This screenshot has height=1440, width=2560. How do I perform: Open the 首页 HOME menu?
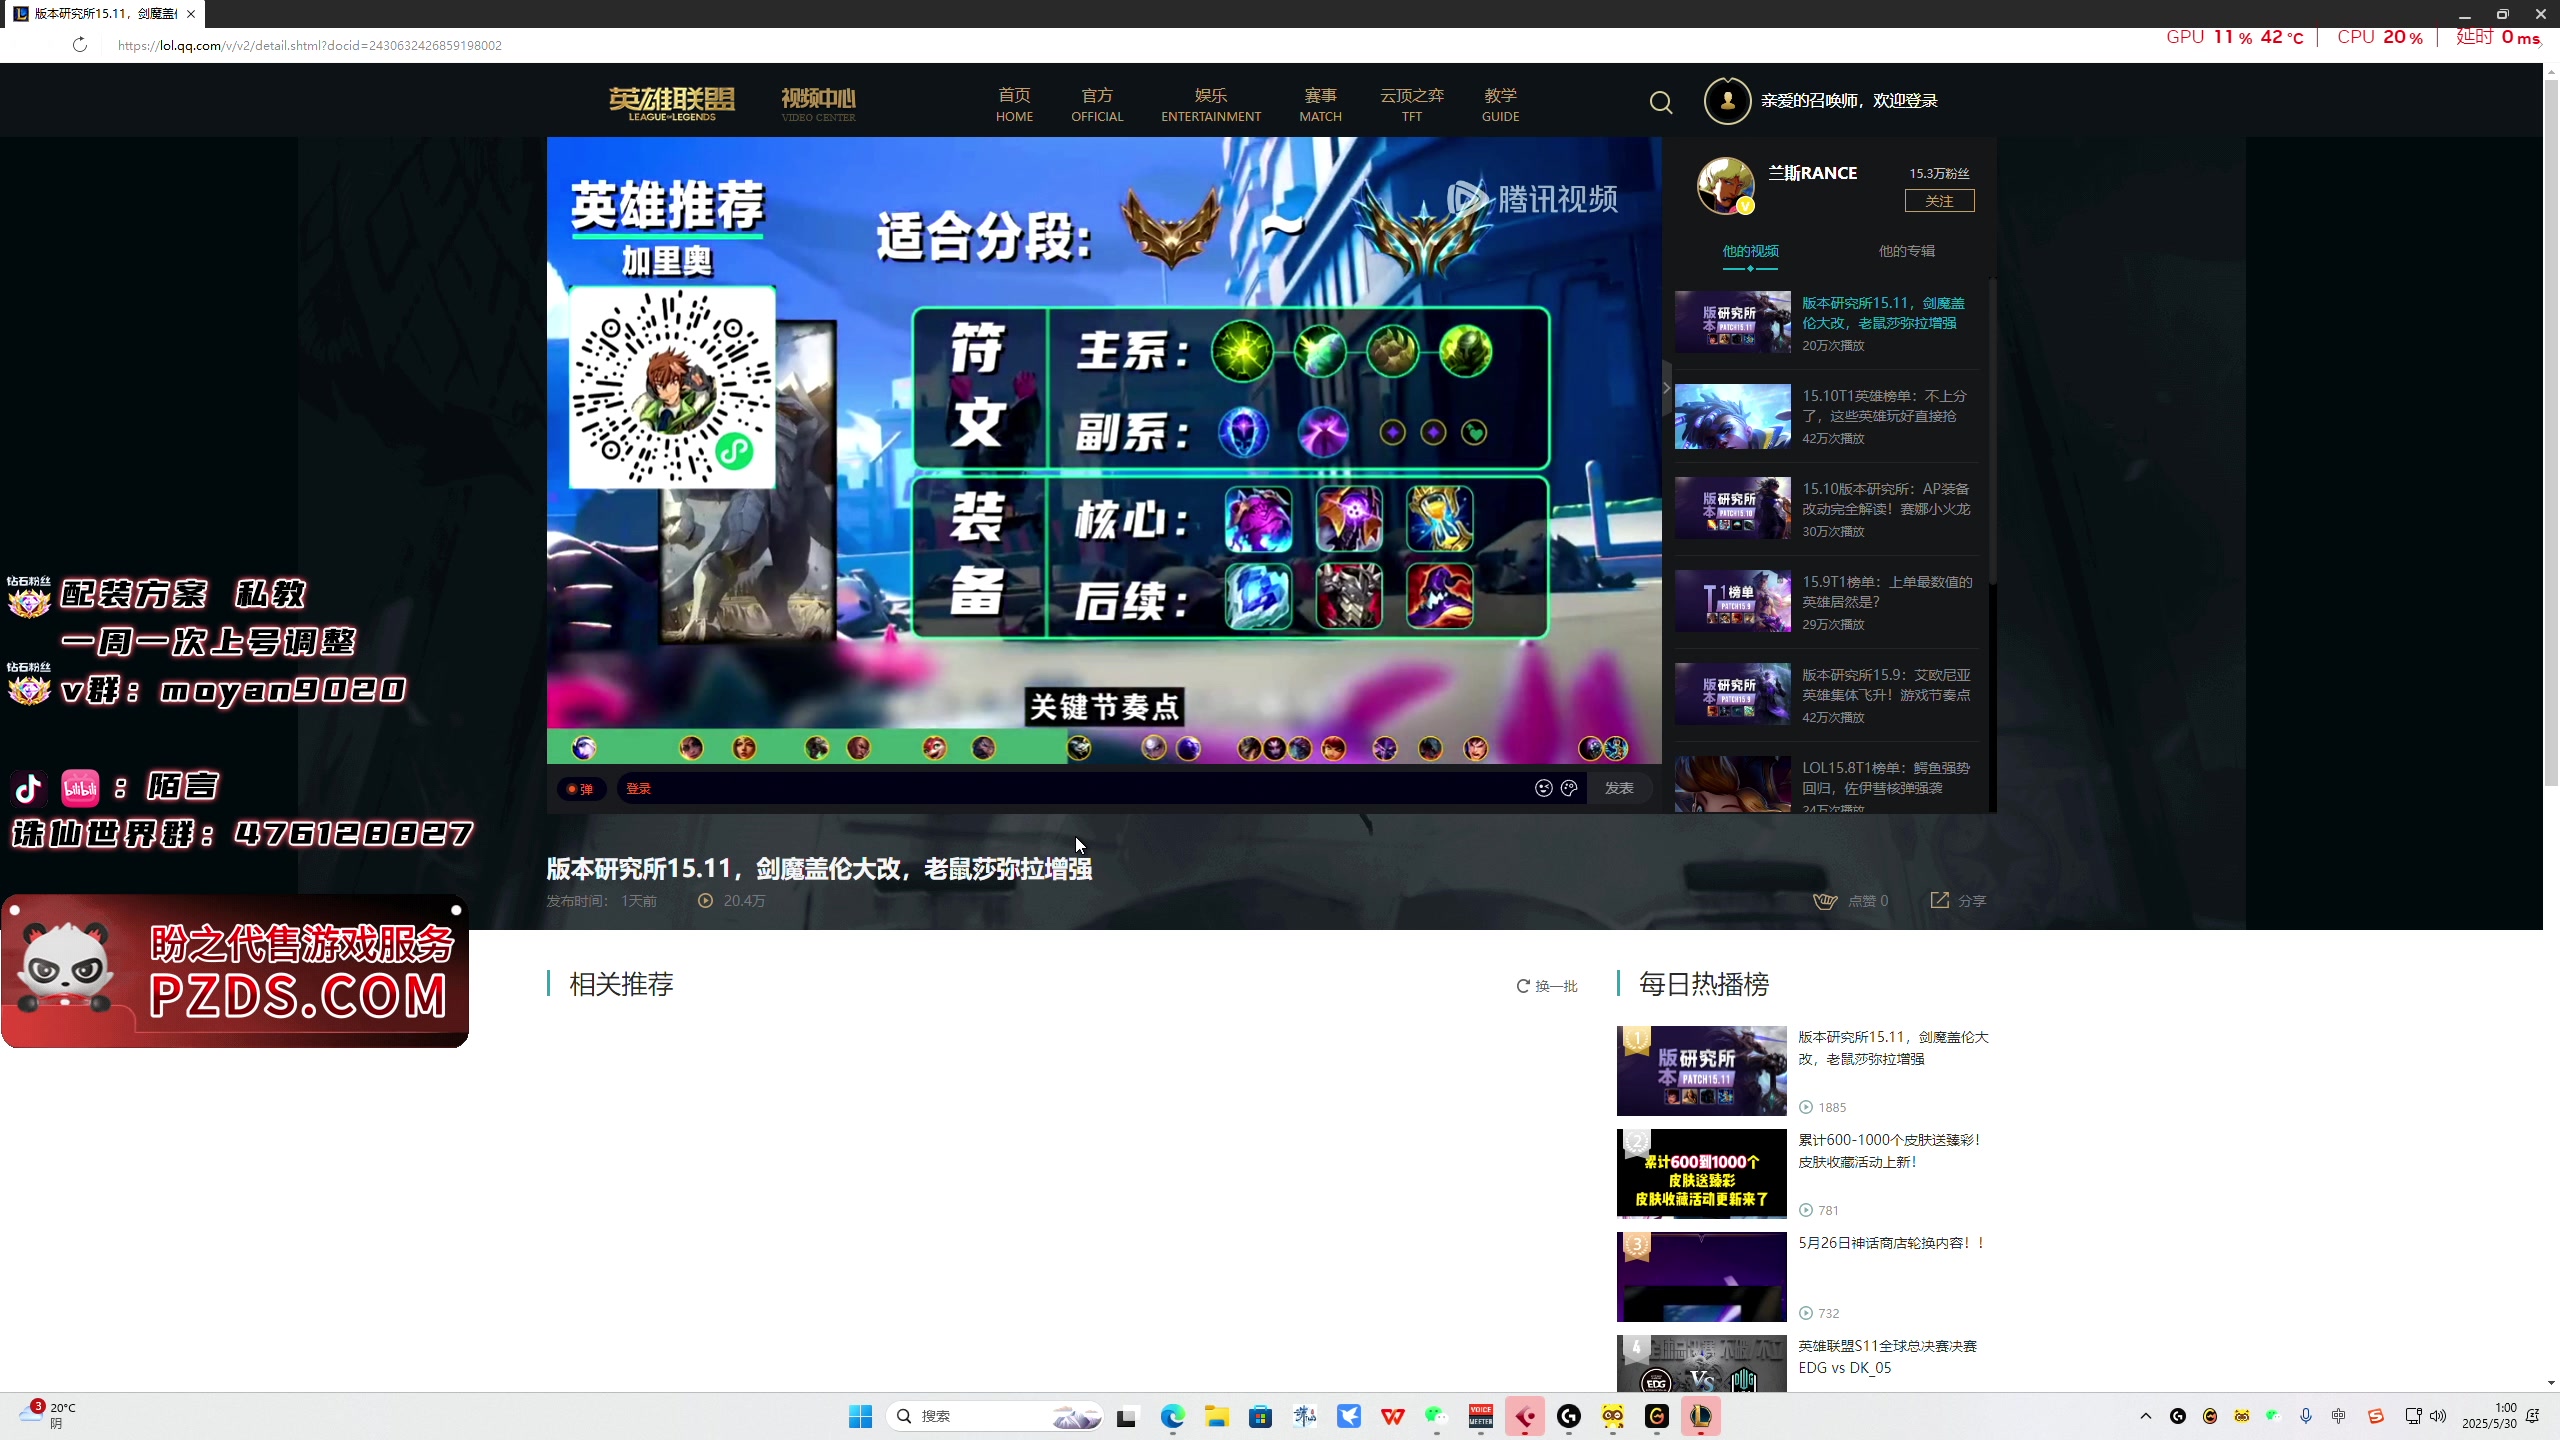click(x=1014, y=104)
